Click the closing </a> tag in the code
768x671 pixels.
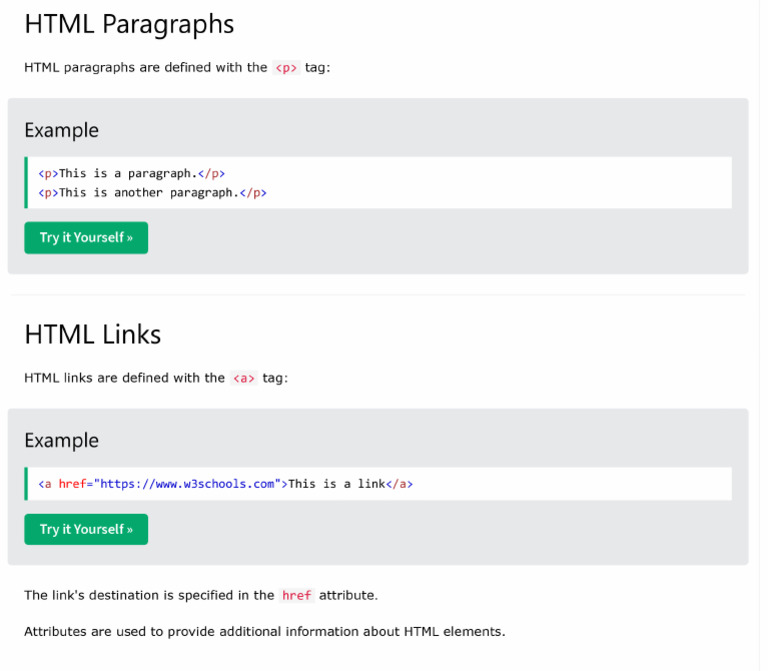[399, 484]
